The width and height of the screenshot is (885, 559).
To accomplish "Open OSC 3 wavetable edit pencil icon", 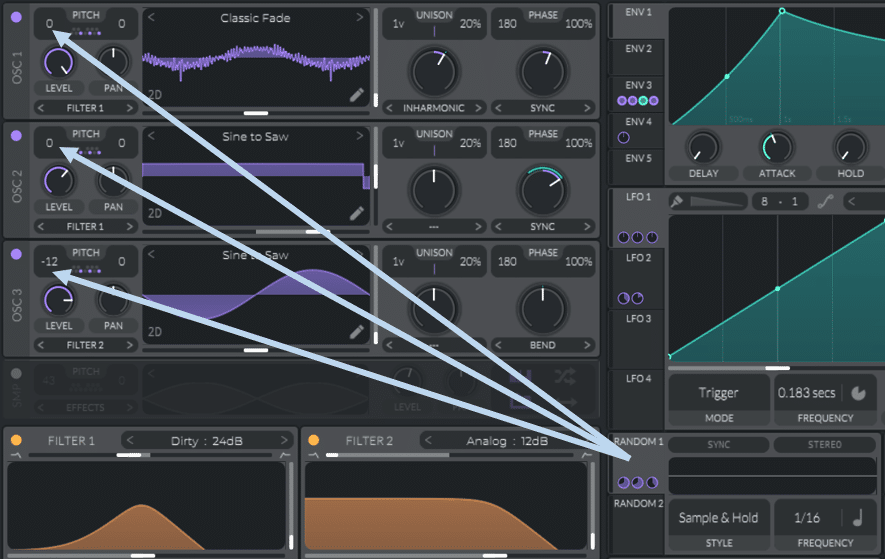I will pyautogui.click(x=357, y=332).
